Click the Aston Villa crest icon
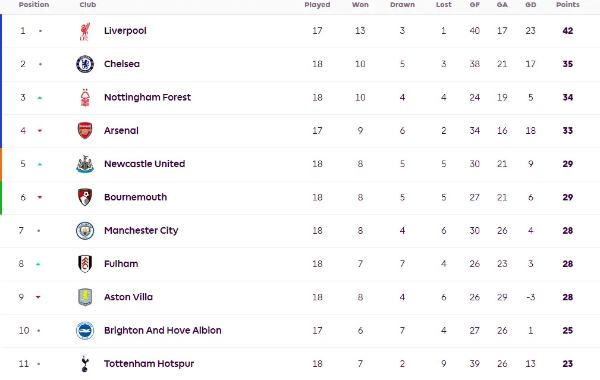 [x=85, y=297]
